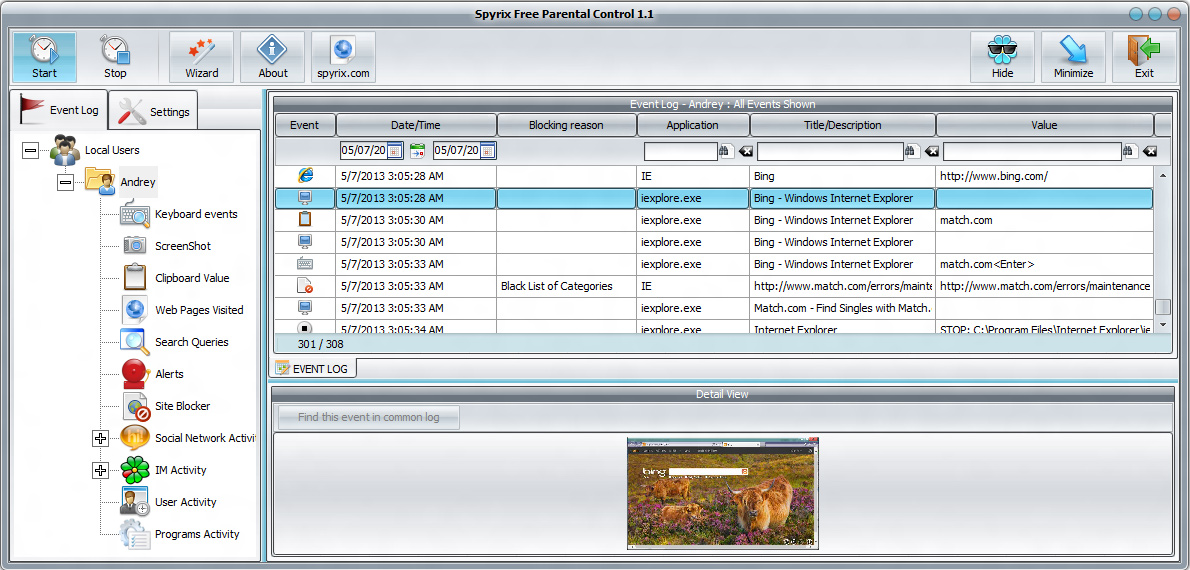This screenshot has height=570, width=1190.
Task: Visit the spyrix.com website button
Action: [x=343, y=57]
